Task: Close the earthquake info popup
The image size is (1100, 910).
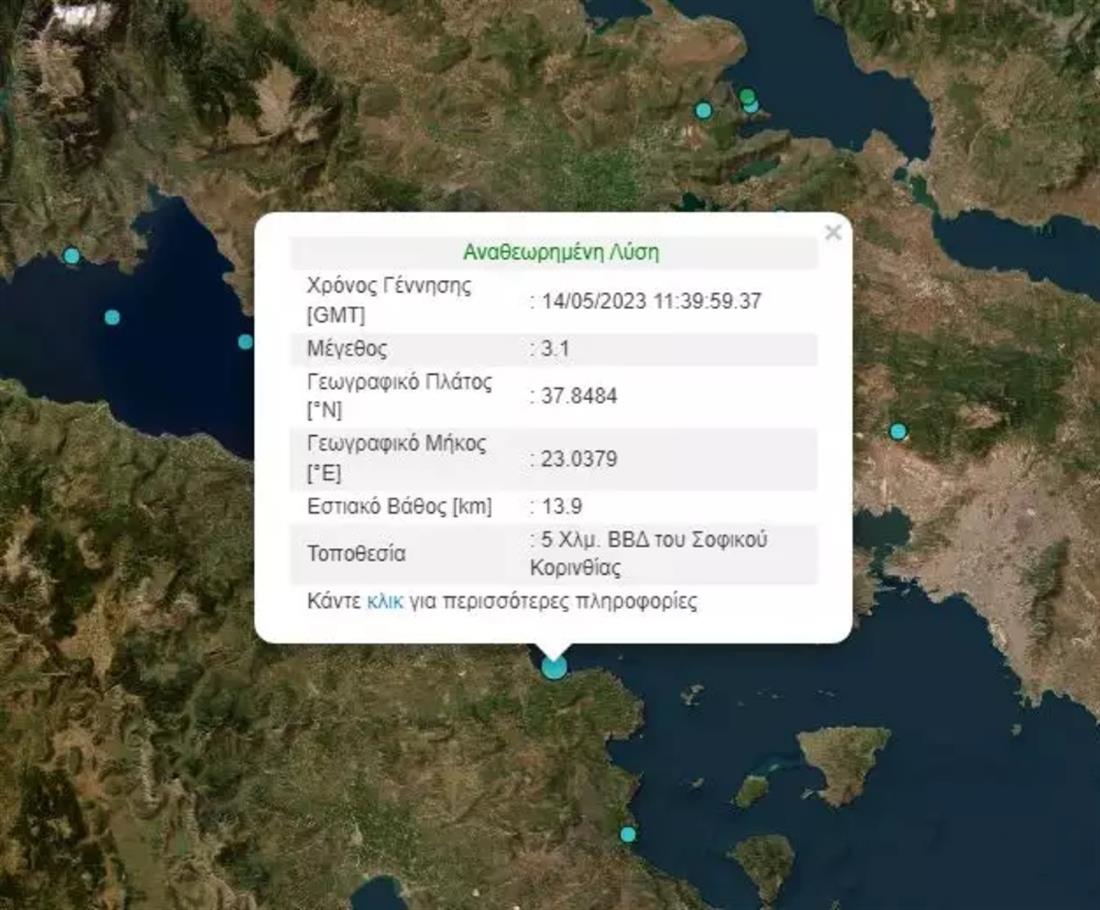Action: 832,233
